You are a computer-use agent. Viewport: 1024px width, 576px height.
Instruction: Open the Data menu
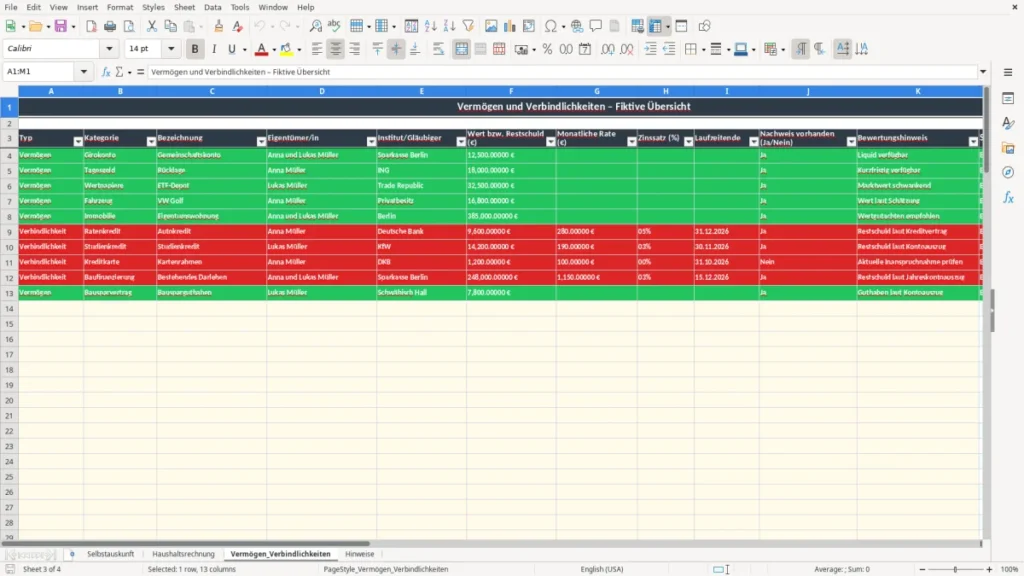(212, 7)
